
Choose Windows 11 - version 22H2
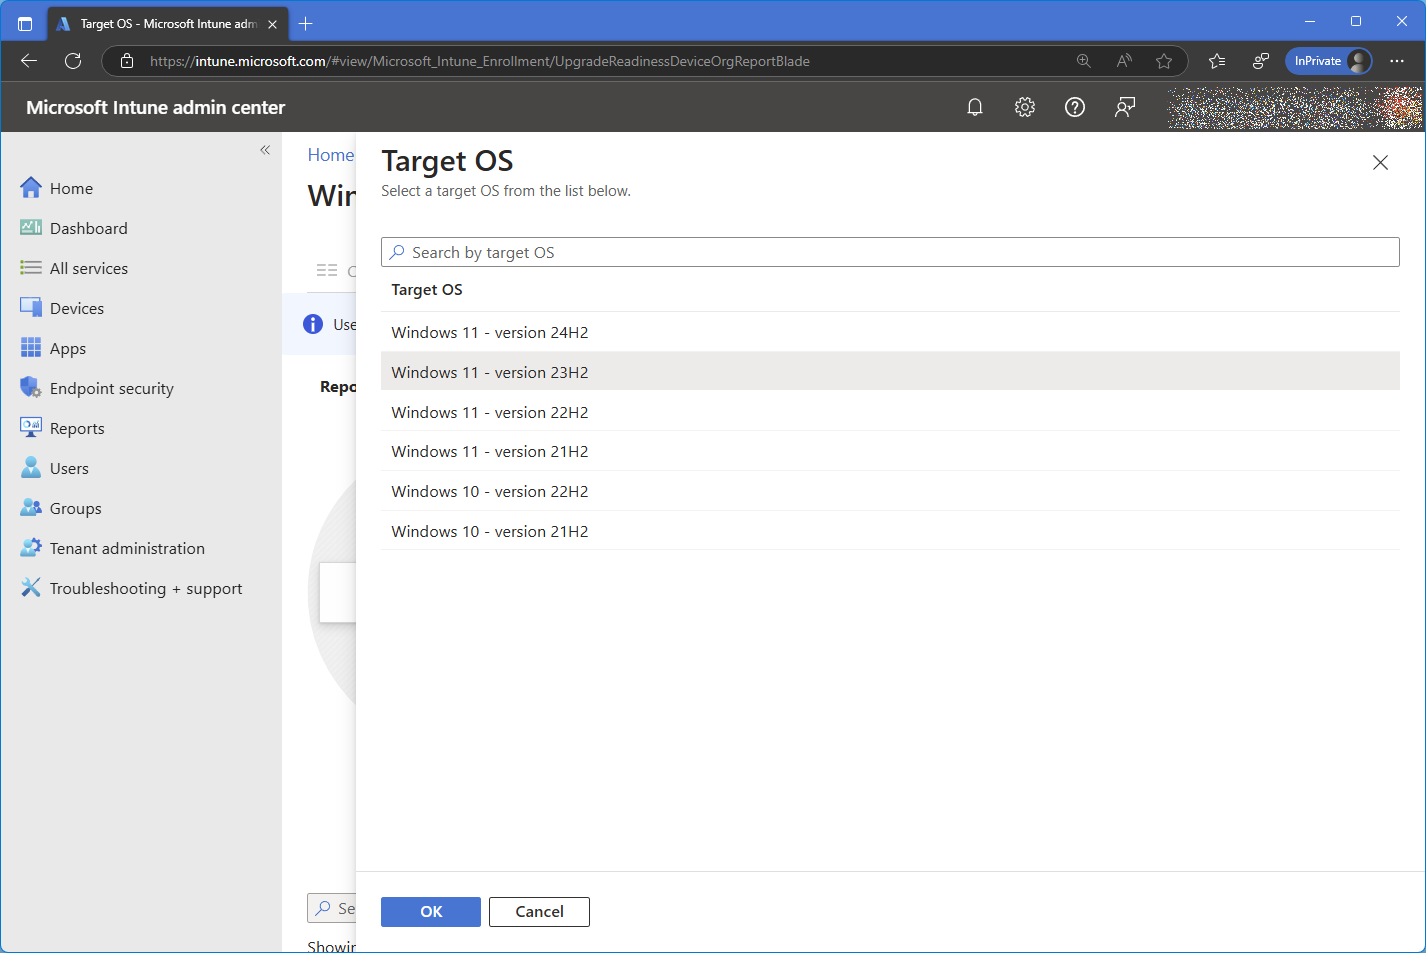click(x=490, y=412)
